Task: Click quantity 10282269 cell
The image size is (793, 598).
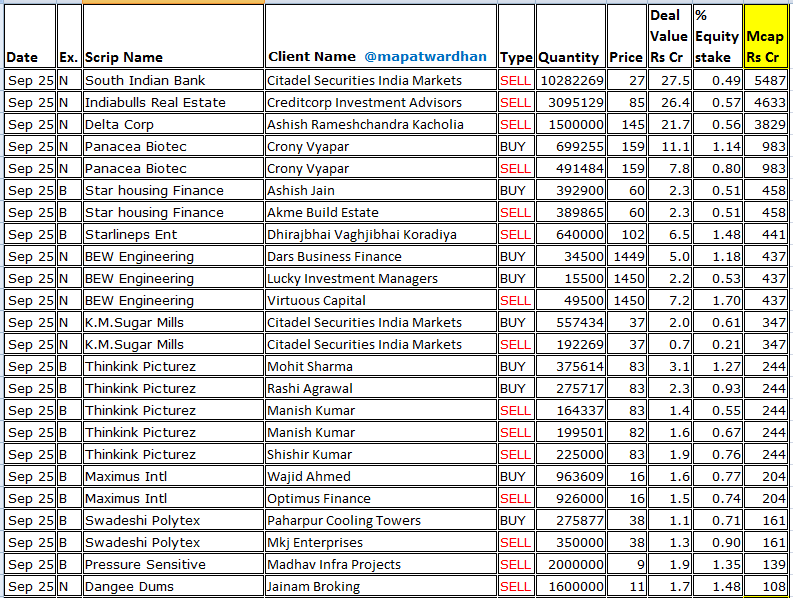Action: [570, 80]
